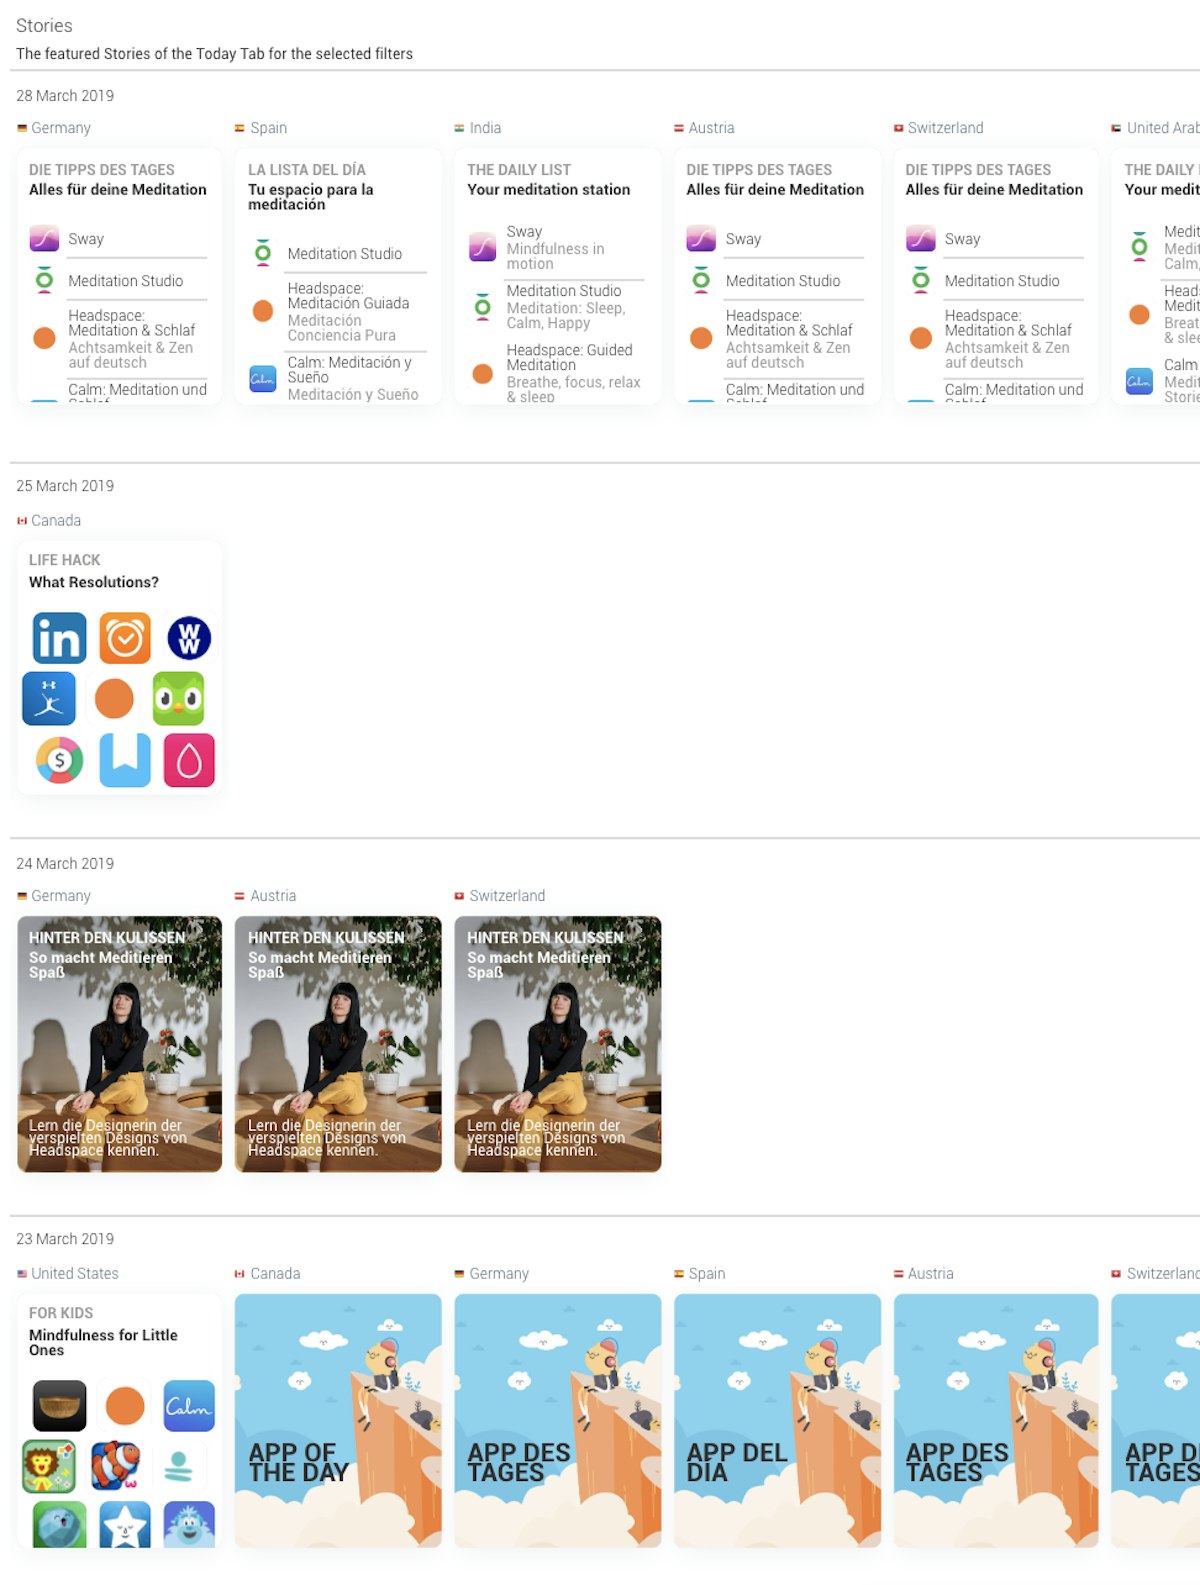Click the 'Your meditation station' title for India

[x=548, y=189]
